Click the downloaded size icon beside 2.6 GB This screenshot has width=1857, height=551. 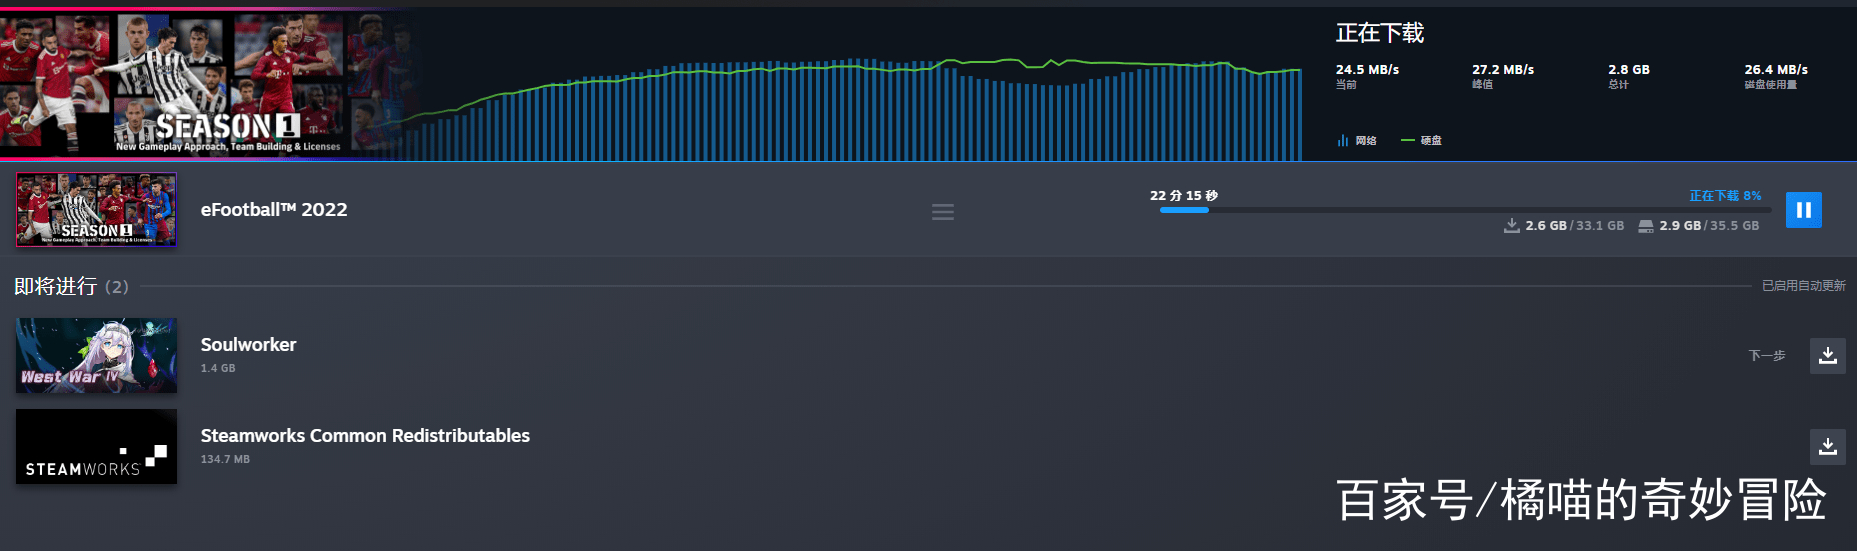tap(1512, 226)
